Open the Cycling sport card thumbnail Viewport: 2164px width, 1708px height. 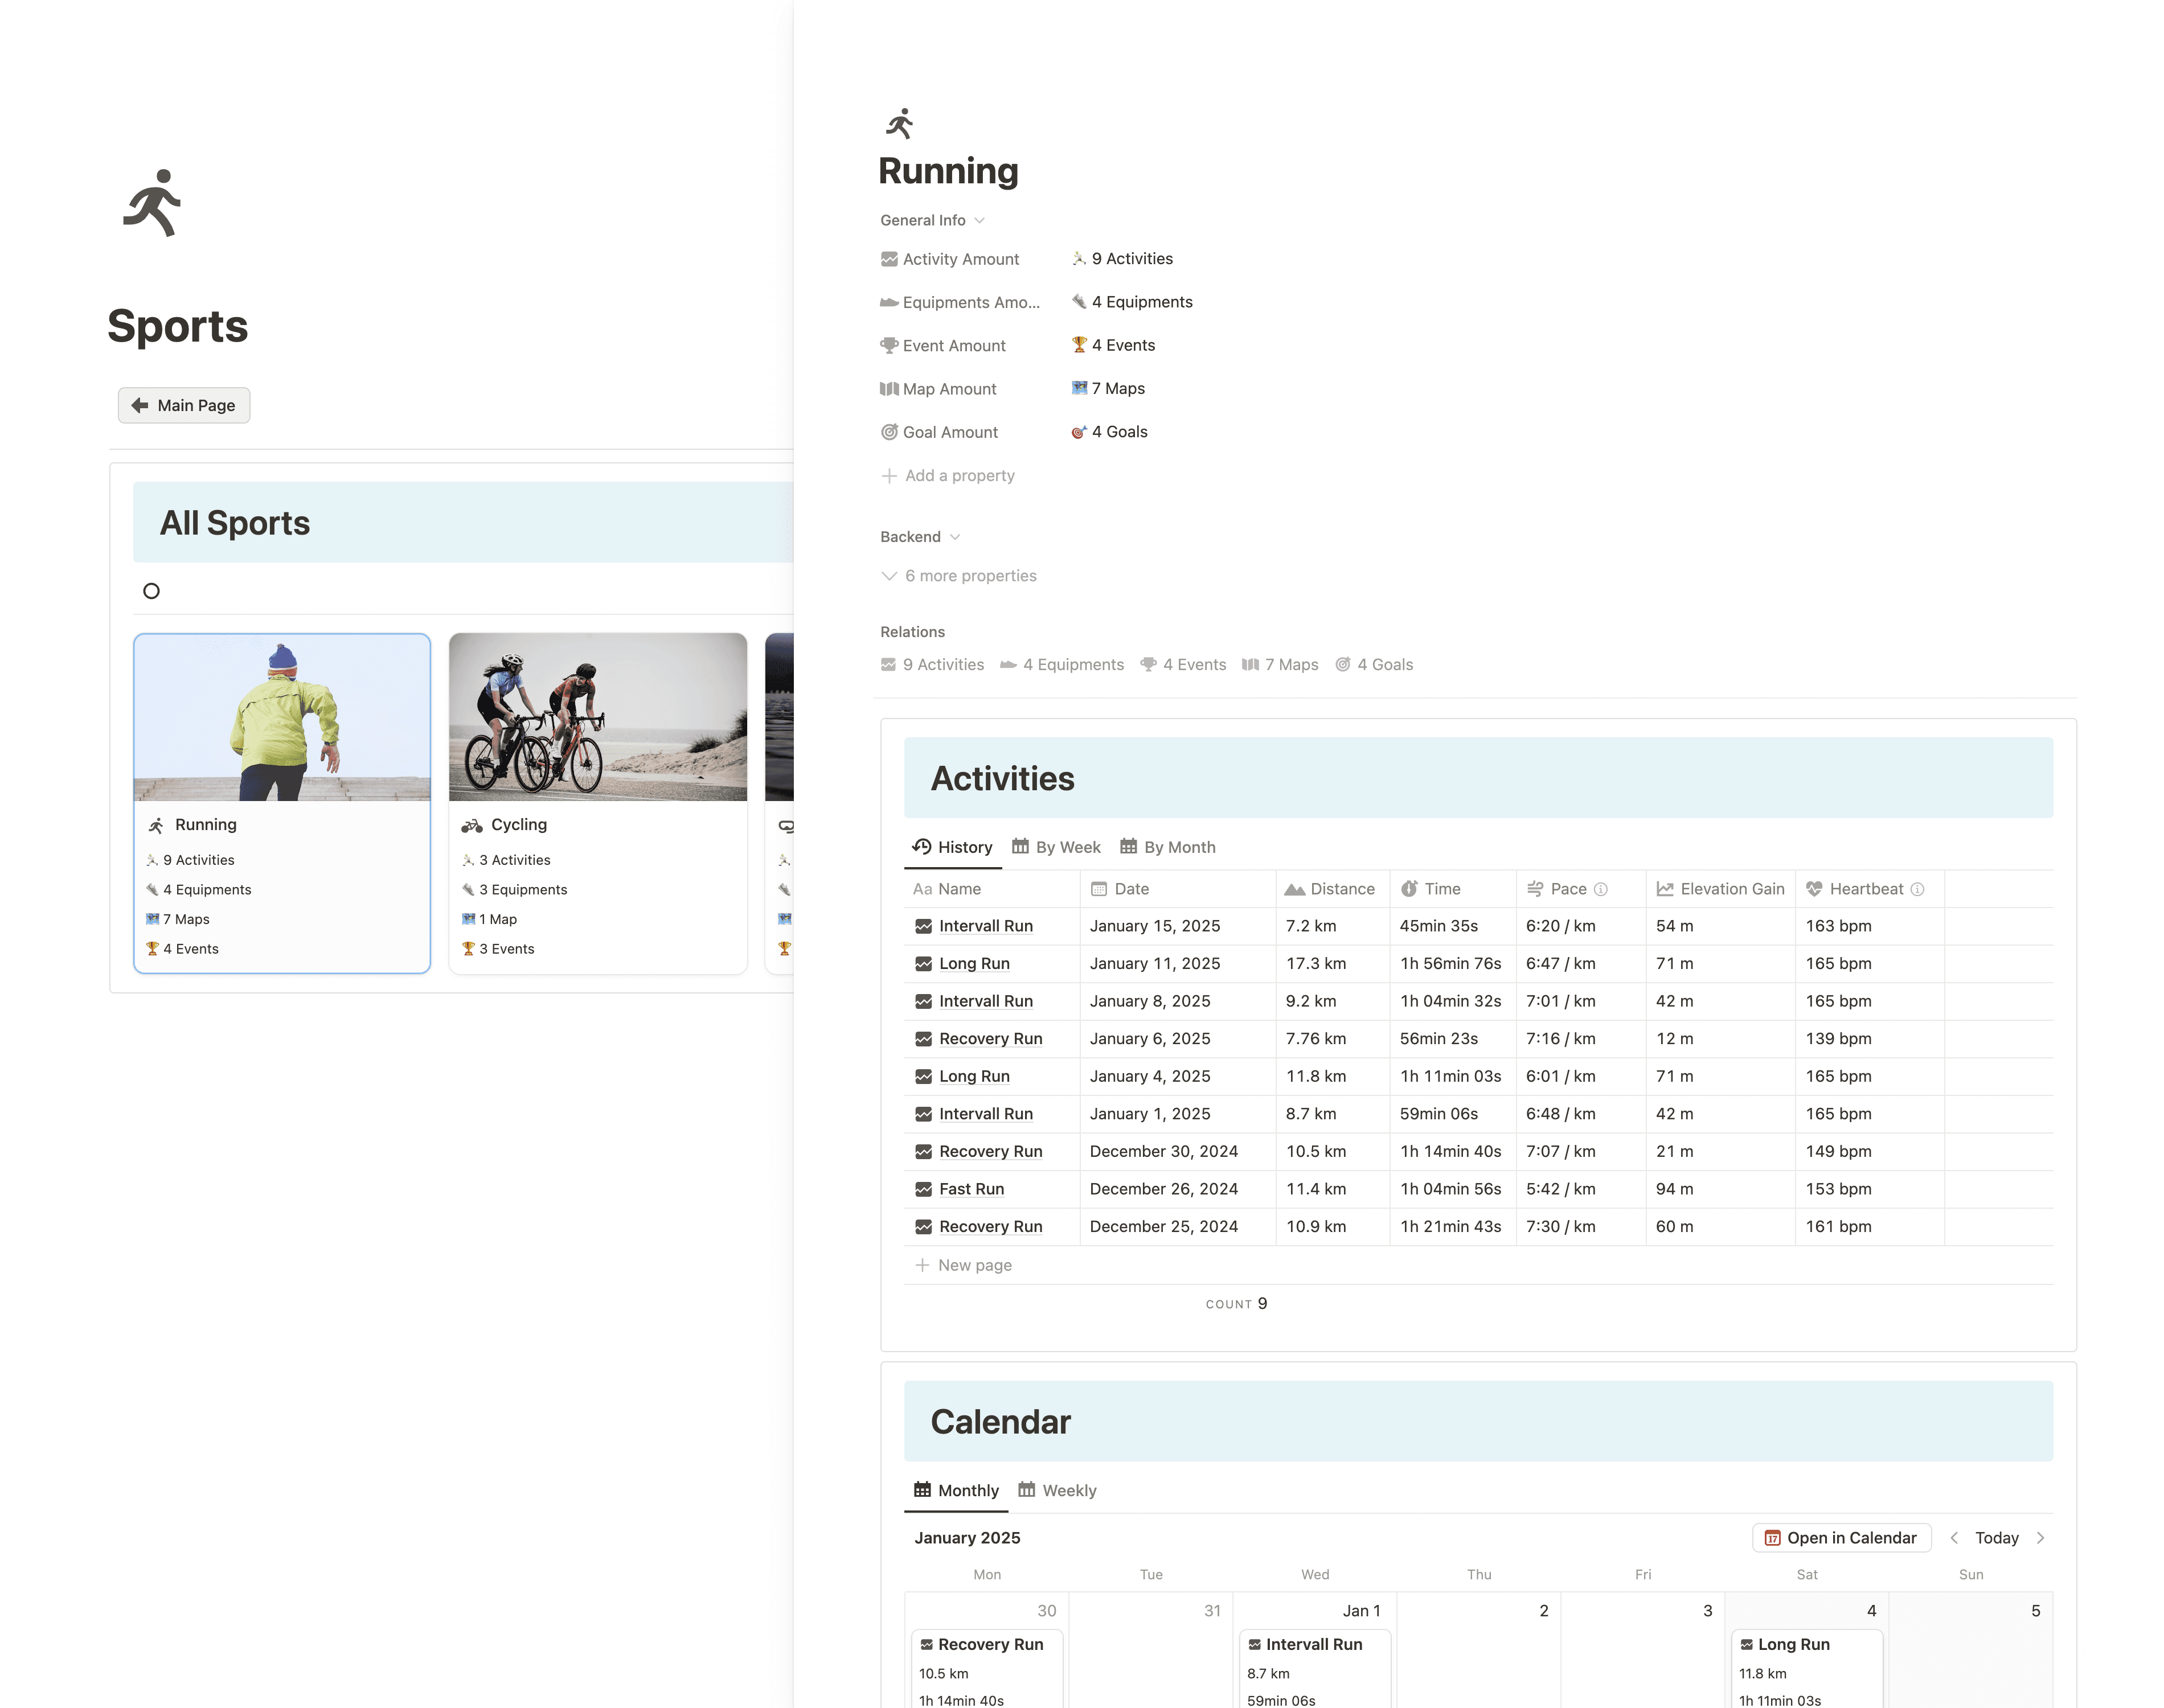(x=597, y=717)
